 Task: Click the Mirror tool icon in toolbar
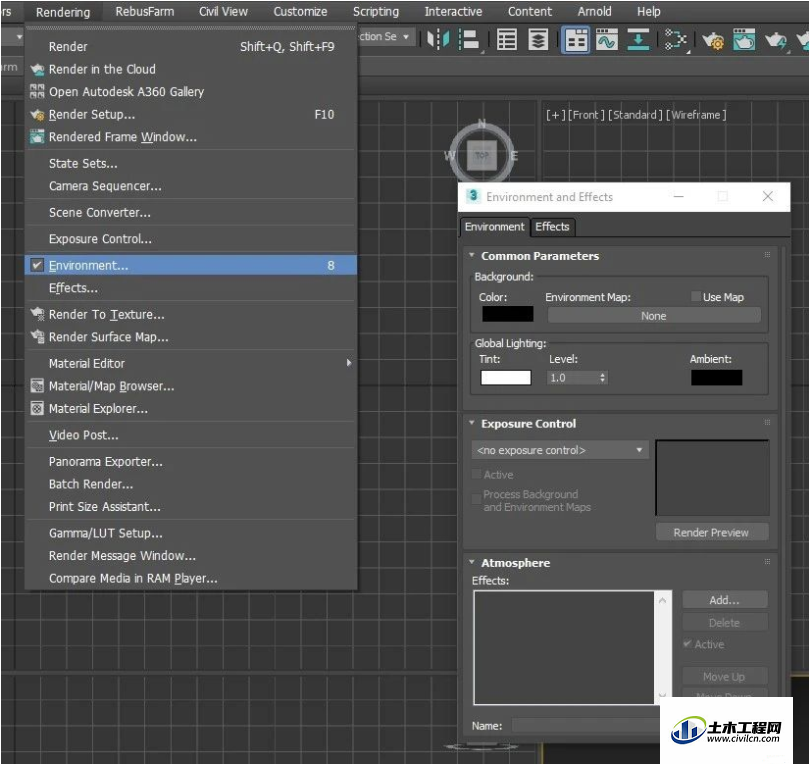[439, 39]
